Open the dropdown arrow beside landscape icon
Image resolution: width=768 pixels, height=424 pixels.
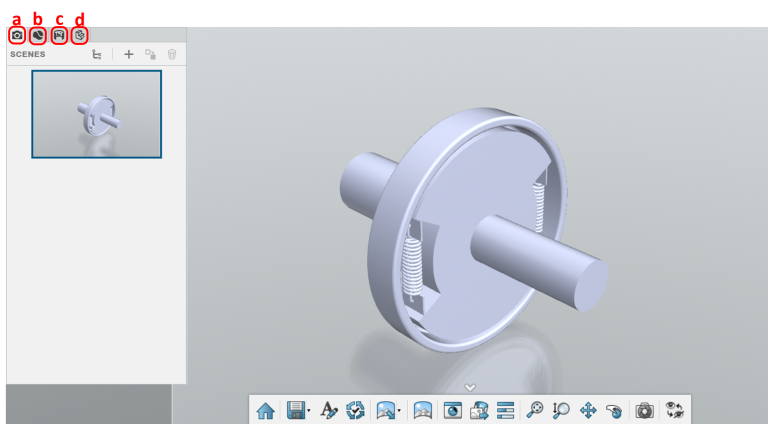coord(399,411)
